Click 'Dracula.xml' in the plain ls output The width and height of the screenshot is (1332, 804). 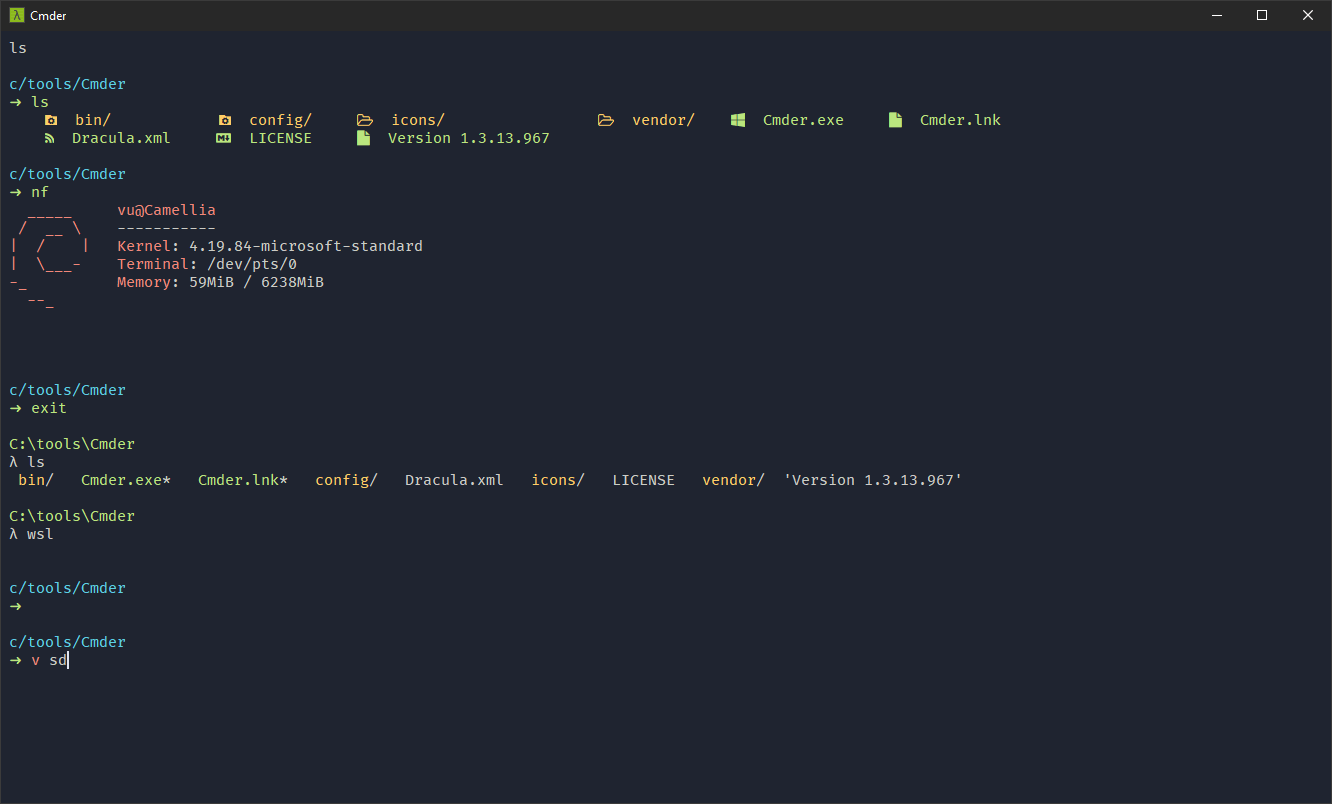(454, 480)
